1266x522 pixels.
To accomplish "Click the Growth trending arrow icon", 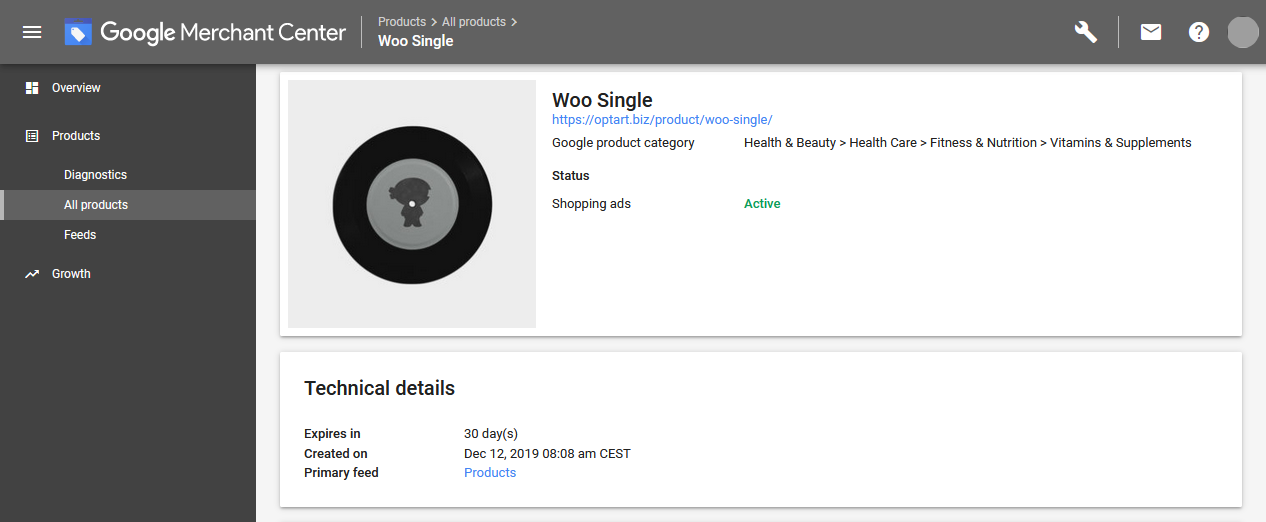I will click(32, 274).
